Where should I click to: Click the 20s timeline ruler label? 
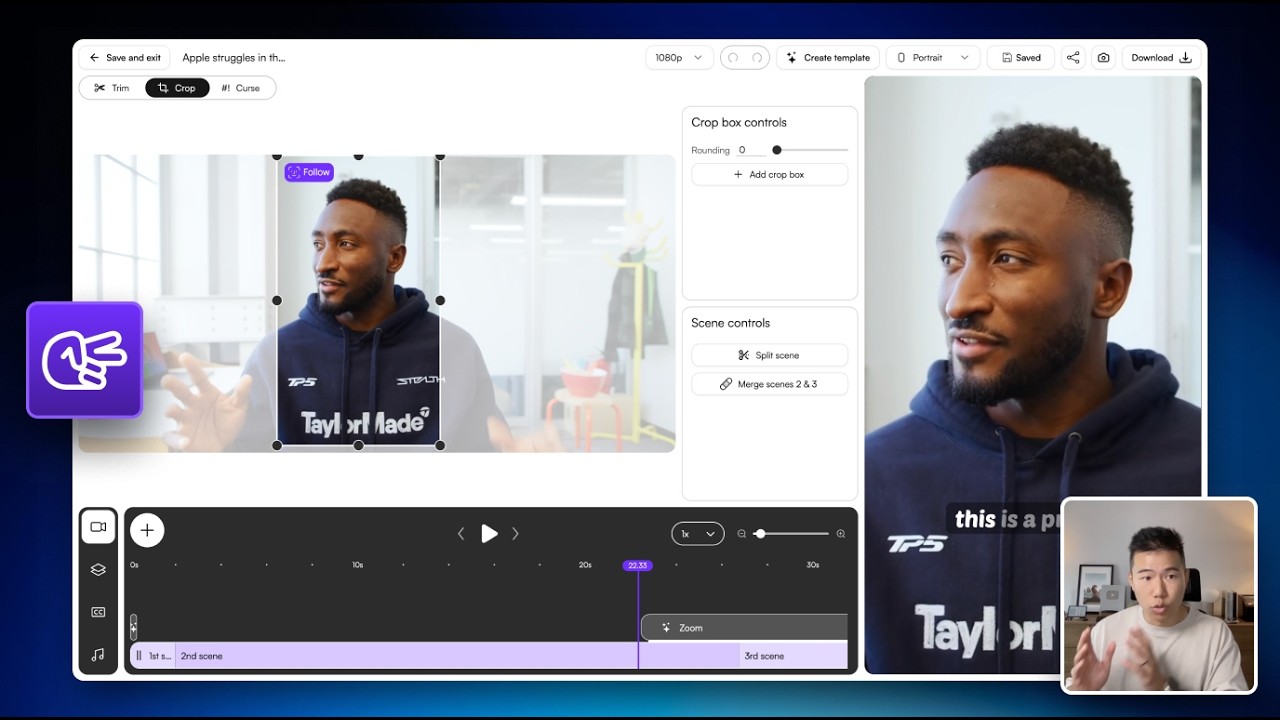[585, 565]
